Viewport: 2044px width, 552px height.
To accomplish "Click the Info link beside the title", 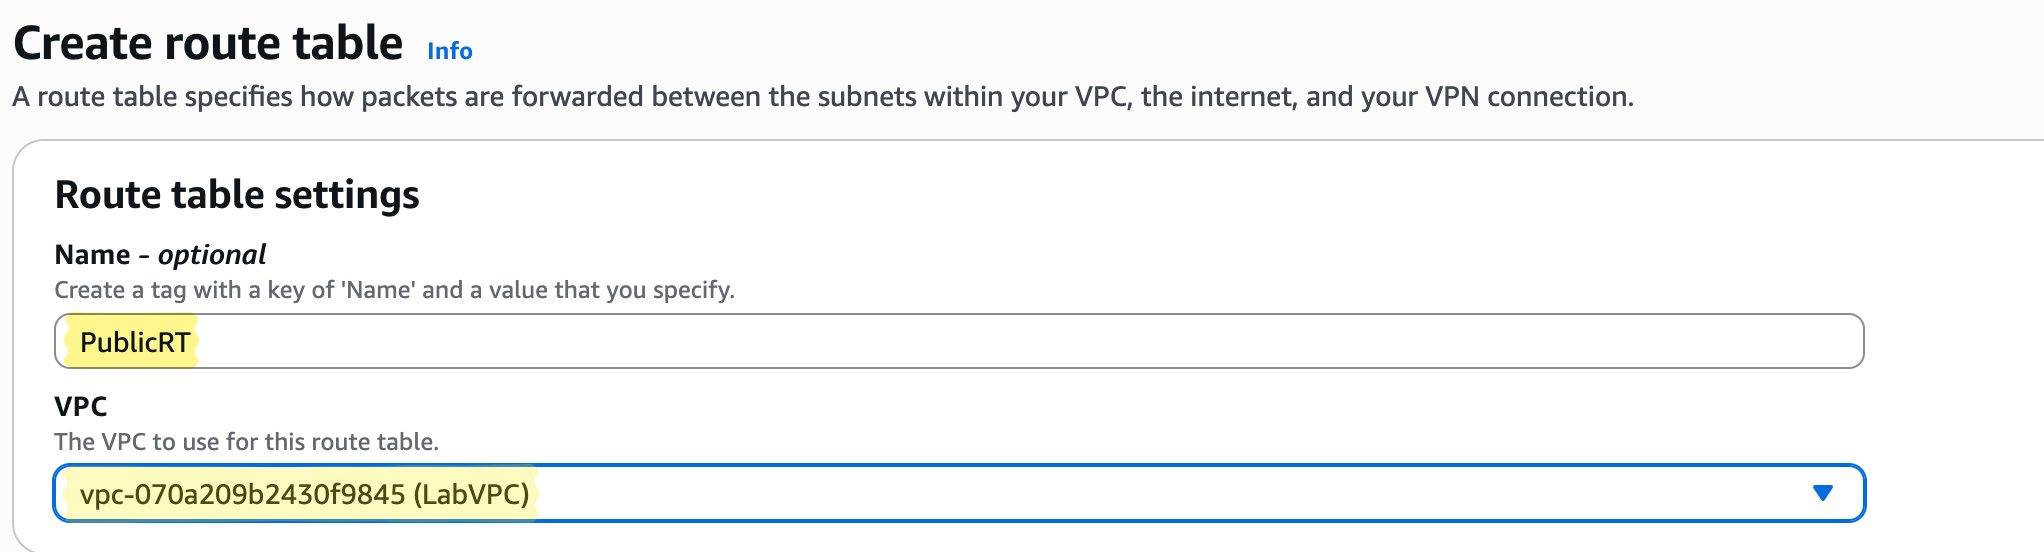I will click(449, 51).
